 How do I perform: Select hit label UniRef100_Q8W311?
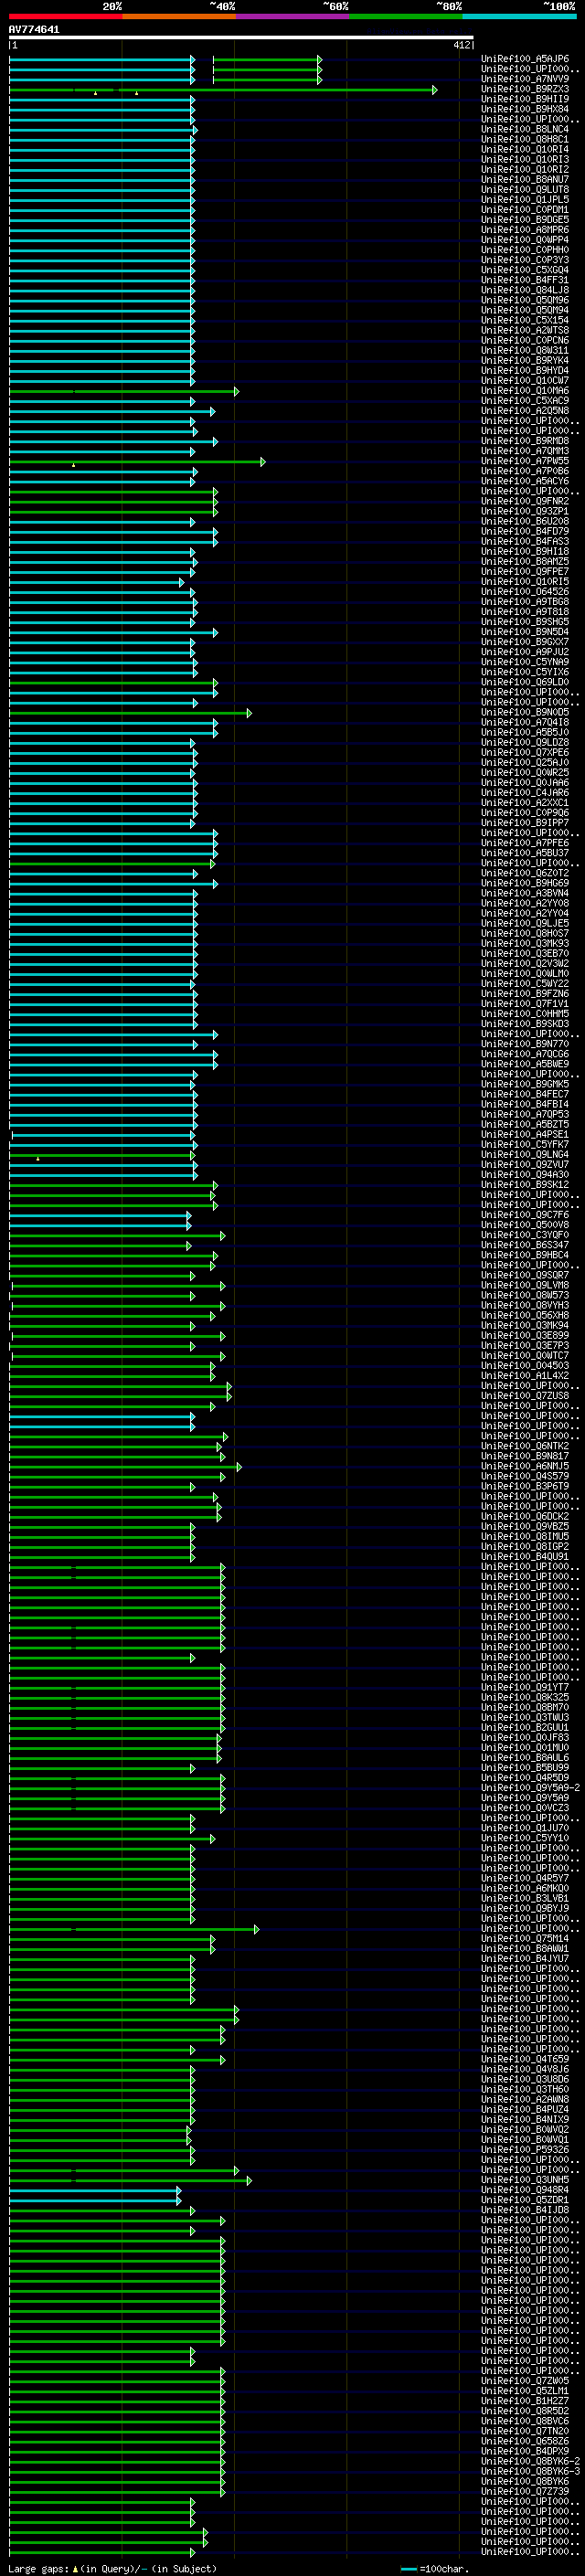pos(525,350)
